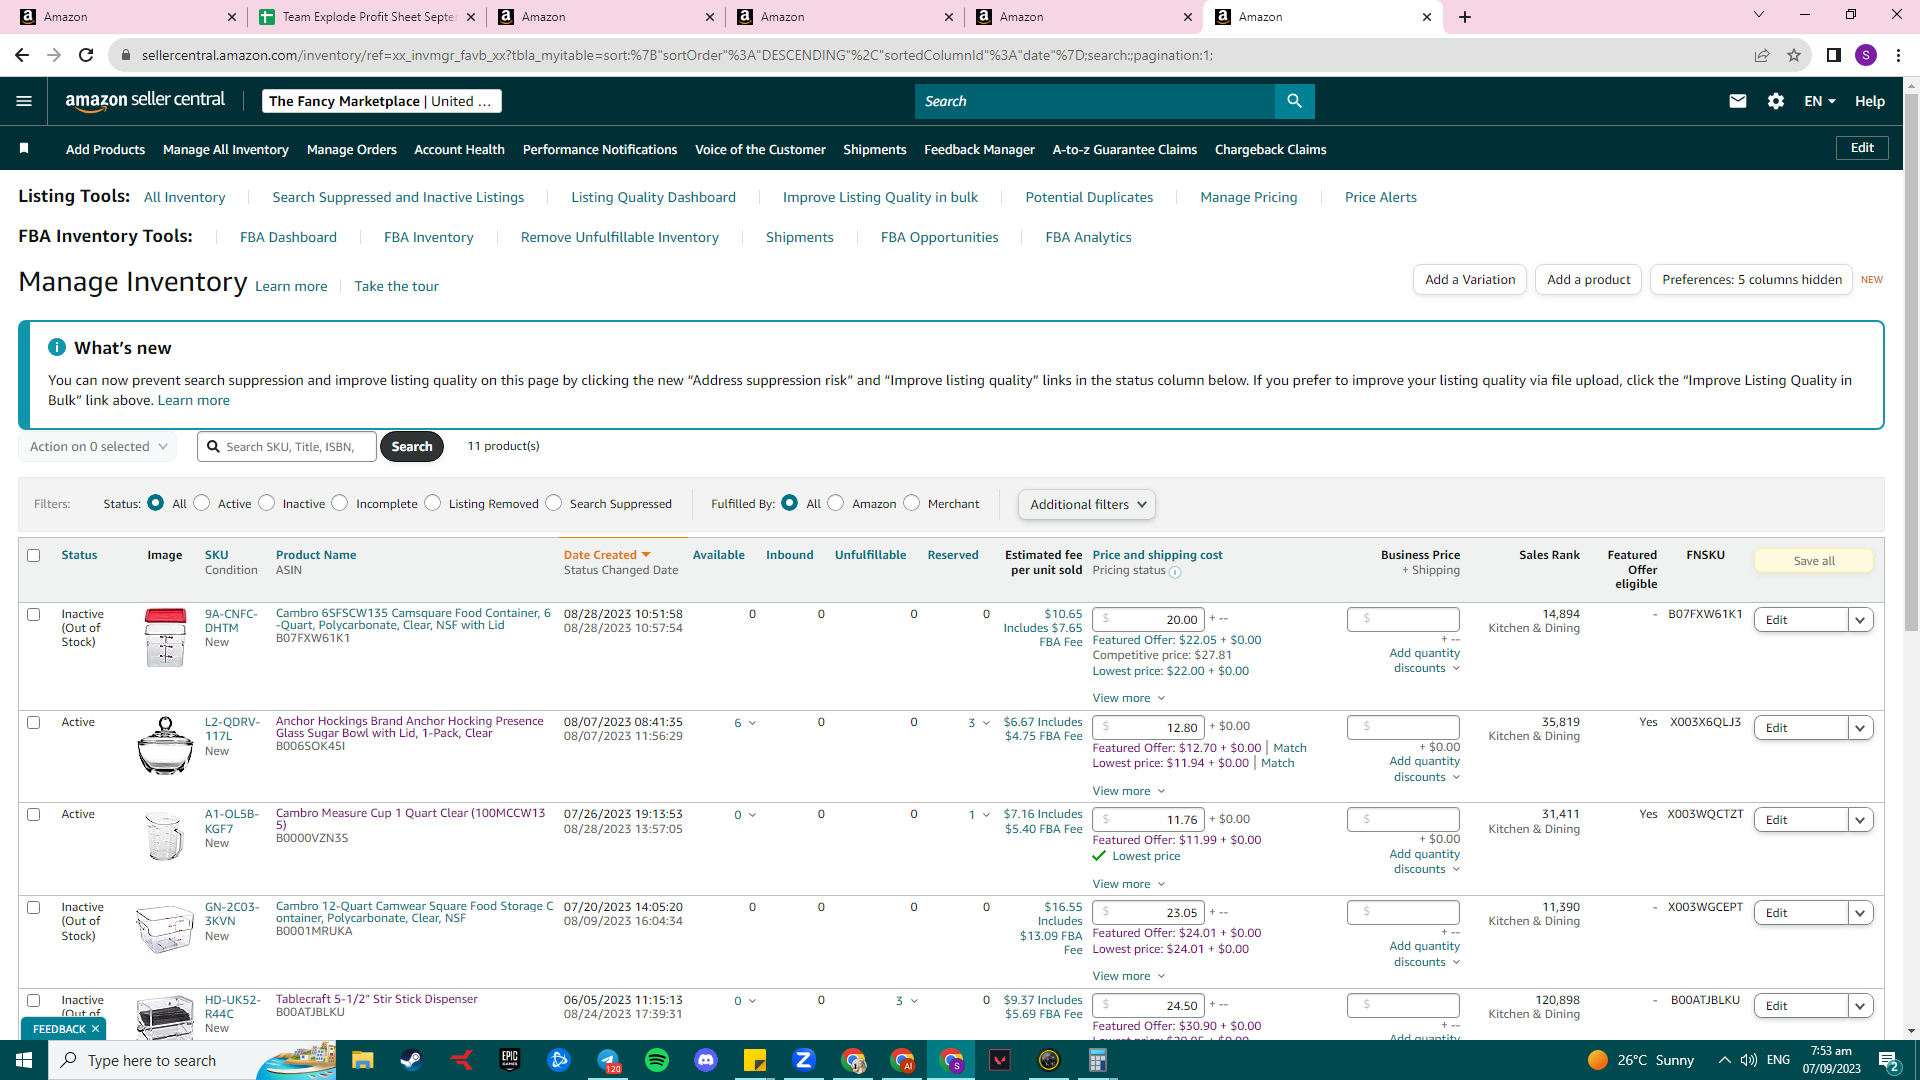The width and height of the screenshot is (1920, 1080).
Task: Open Listing Quality Dashboard link
Action: point(653,197)
